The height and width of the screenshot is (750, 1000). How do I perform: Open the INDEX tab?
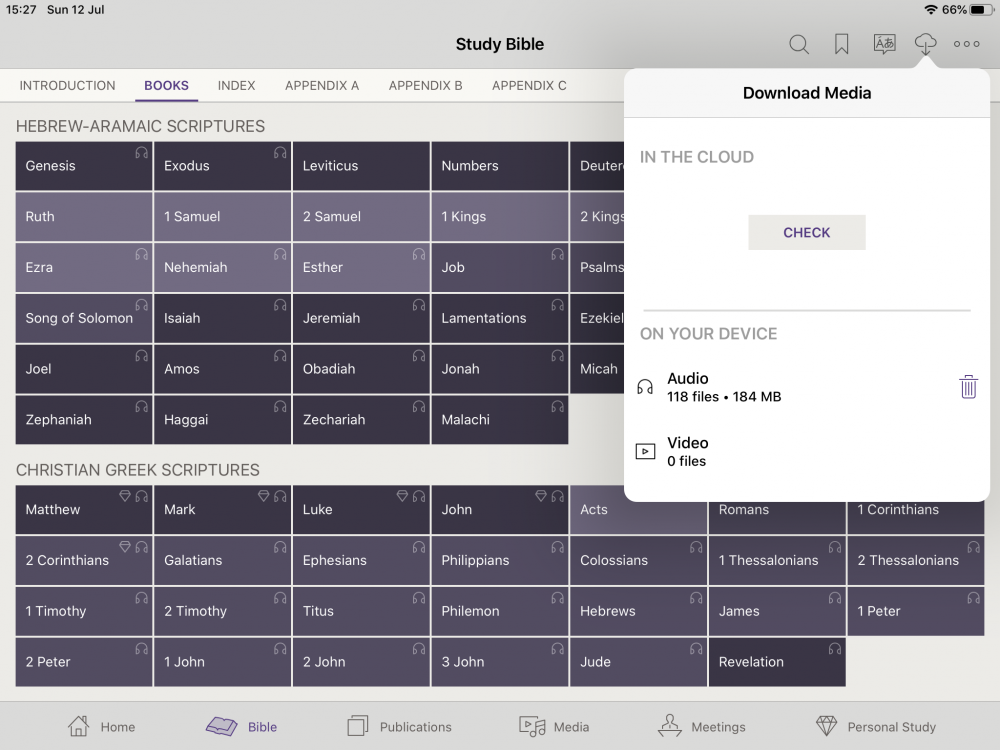click(x=236, y=86)
